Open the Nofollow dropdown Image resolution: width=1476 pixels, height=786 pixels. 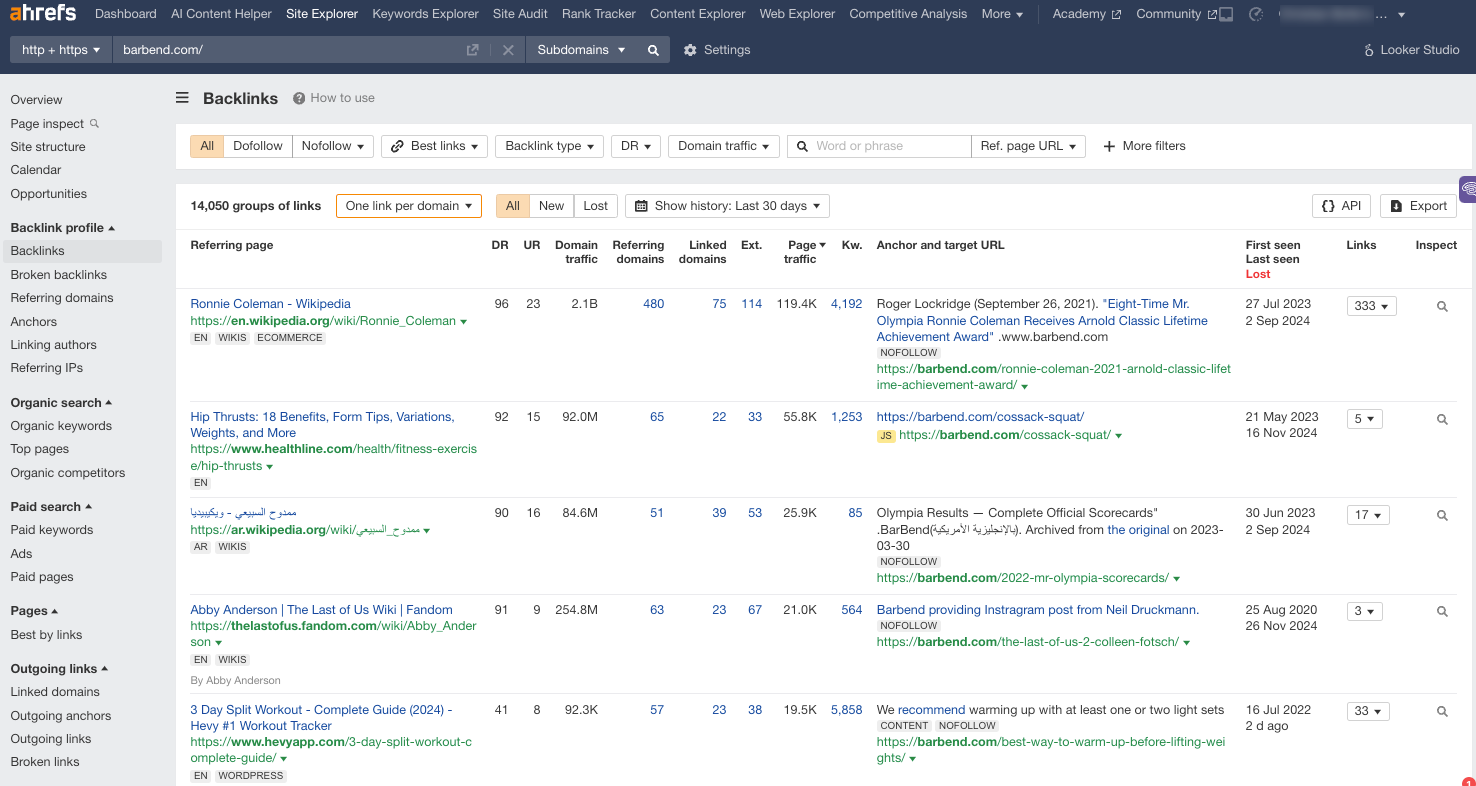333,146
